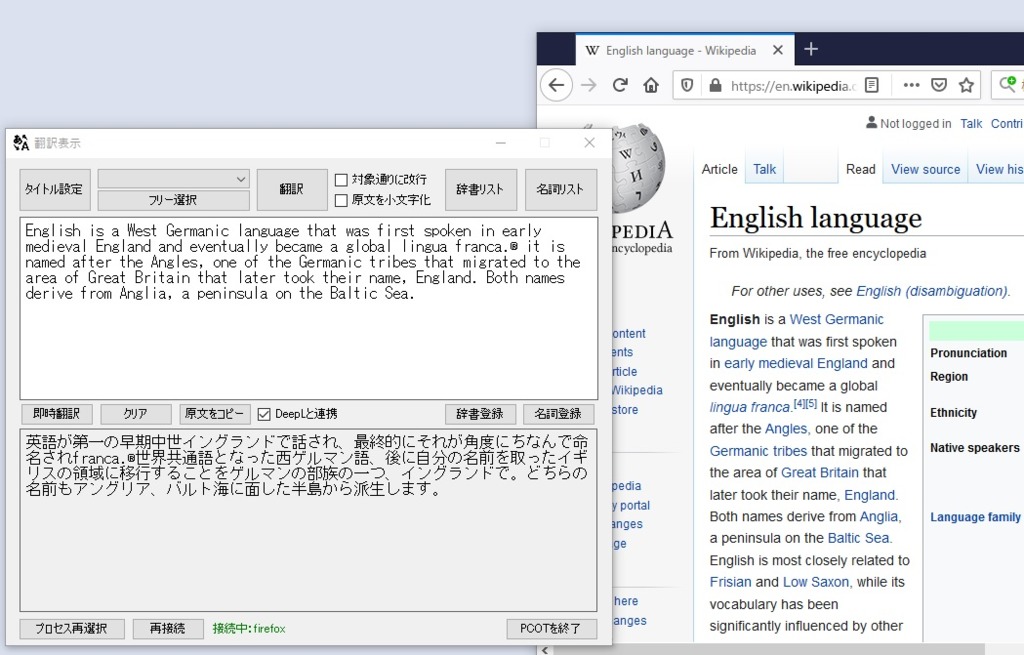Open the Low Saxon link
The height and width of the screenshot is (655, 1024).
pos(817,582)
